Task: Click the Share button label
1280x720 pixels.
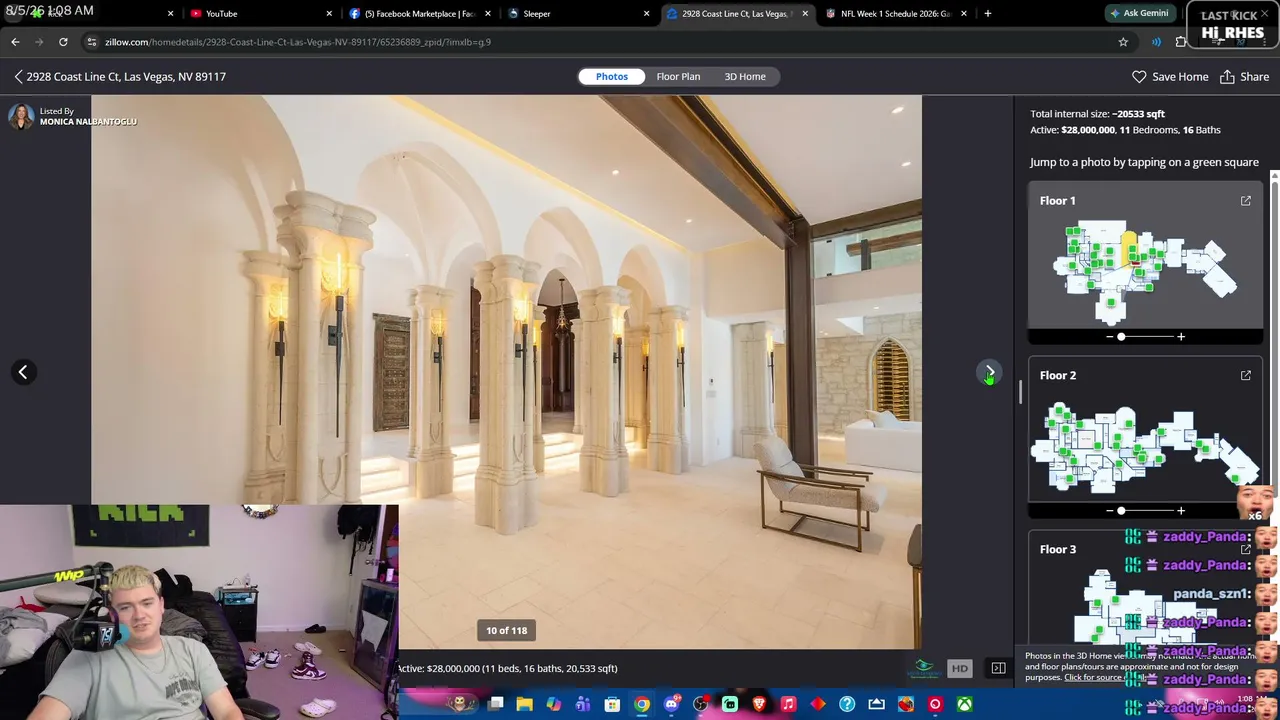Action: [1254, 76]
